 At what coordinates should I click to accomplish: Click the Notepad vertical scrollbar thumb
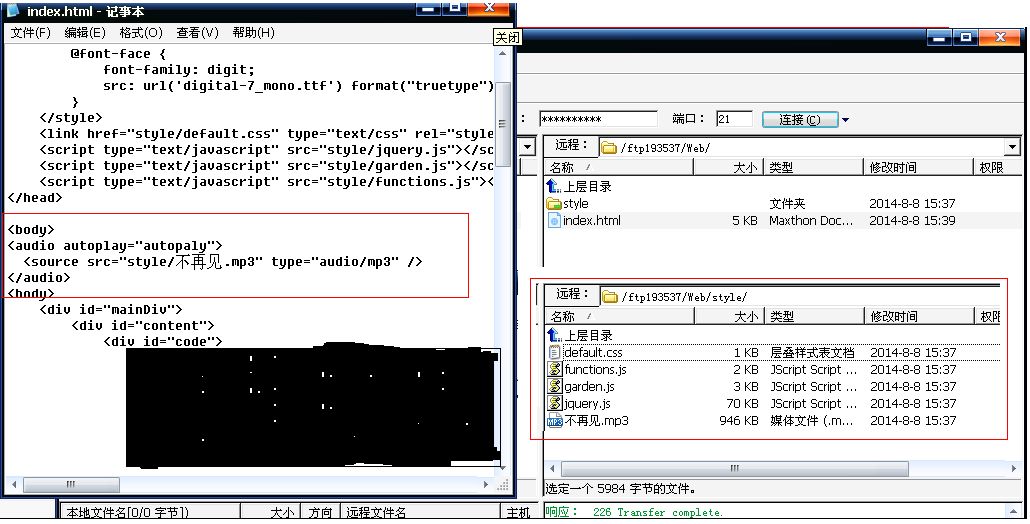[x=503, y=123]
